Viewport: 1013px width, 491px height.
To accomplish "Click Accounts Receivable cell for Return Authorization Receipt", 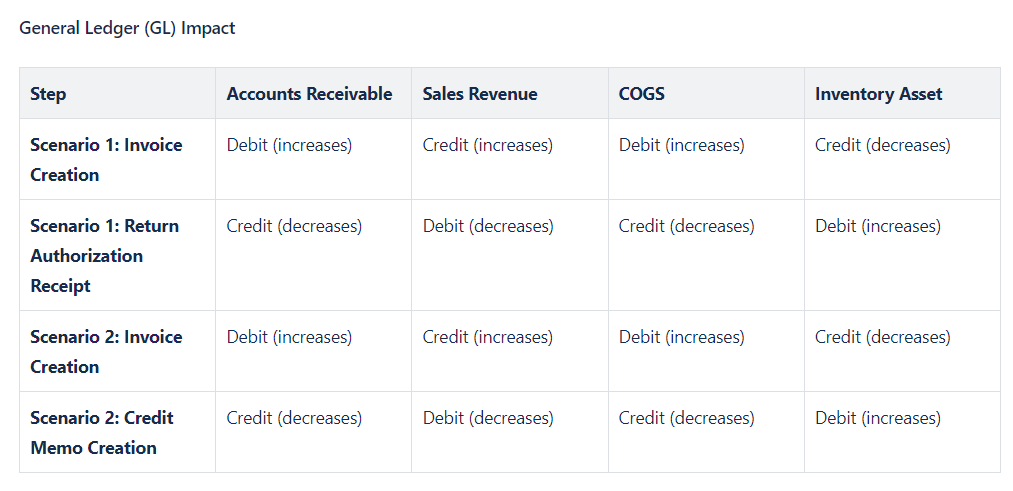I will [294, 226].
